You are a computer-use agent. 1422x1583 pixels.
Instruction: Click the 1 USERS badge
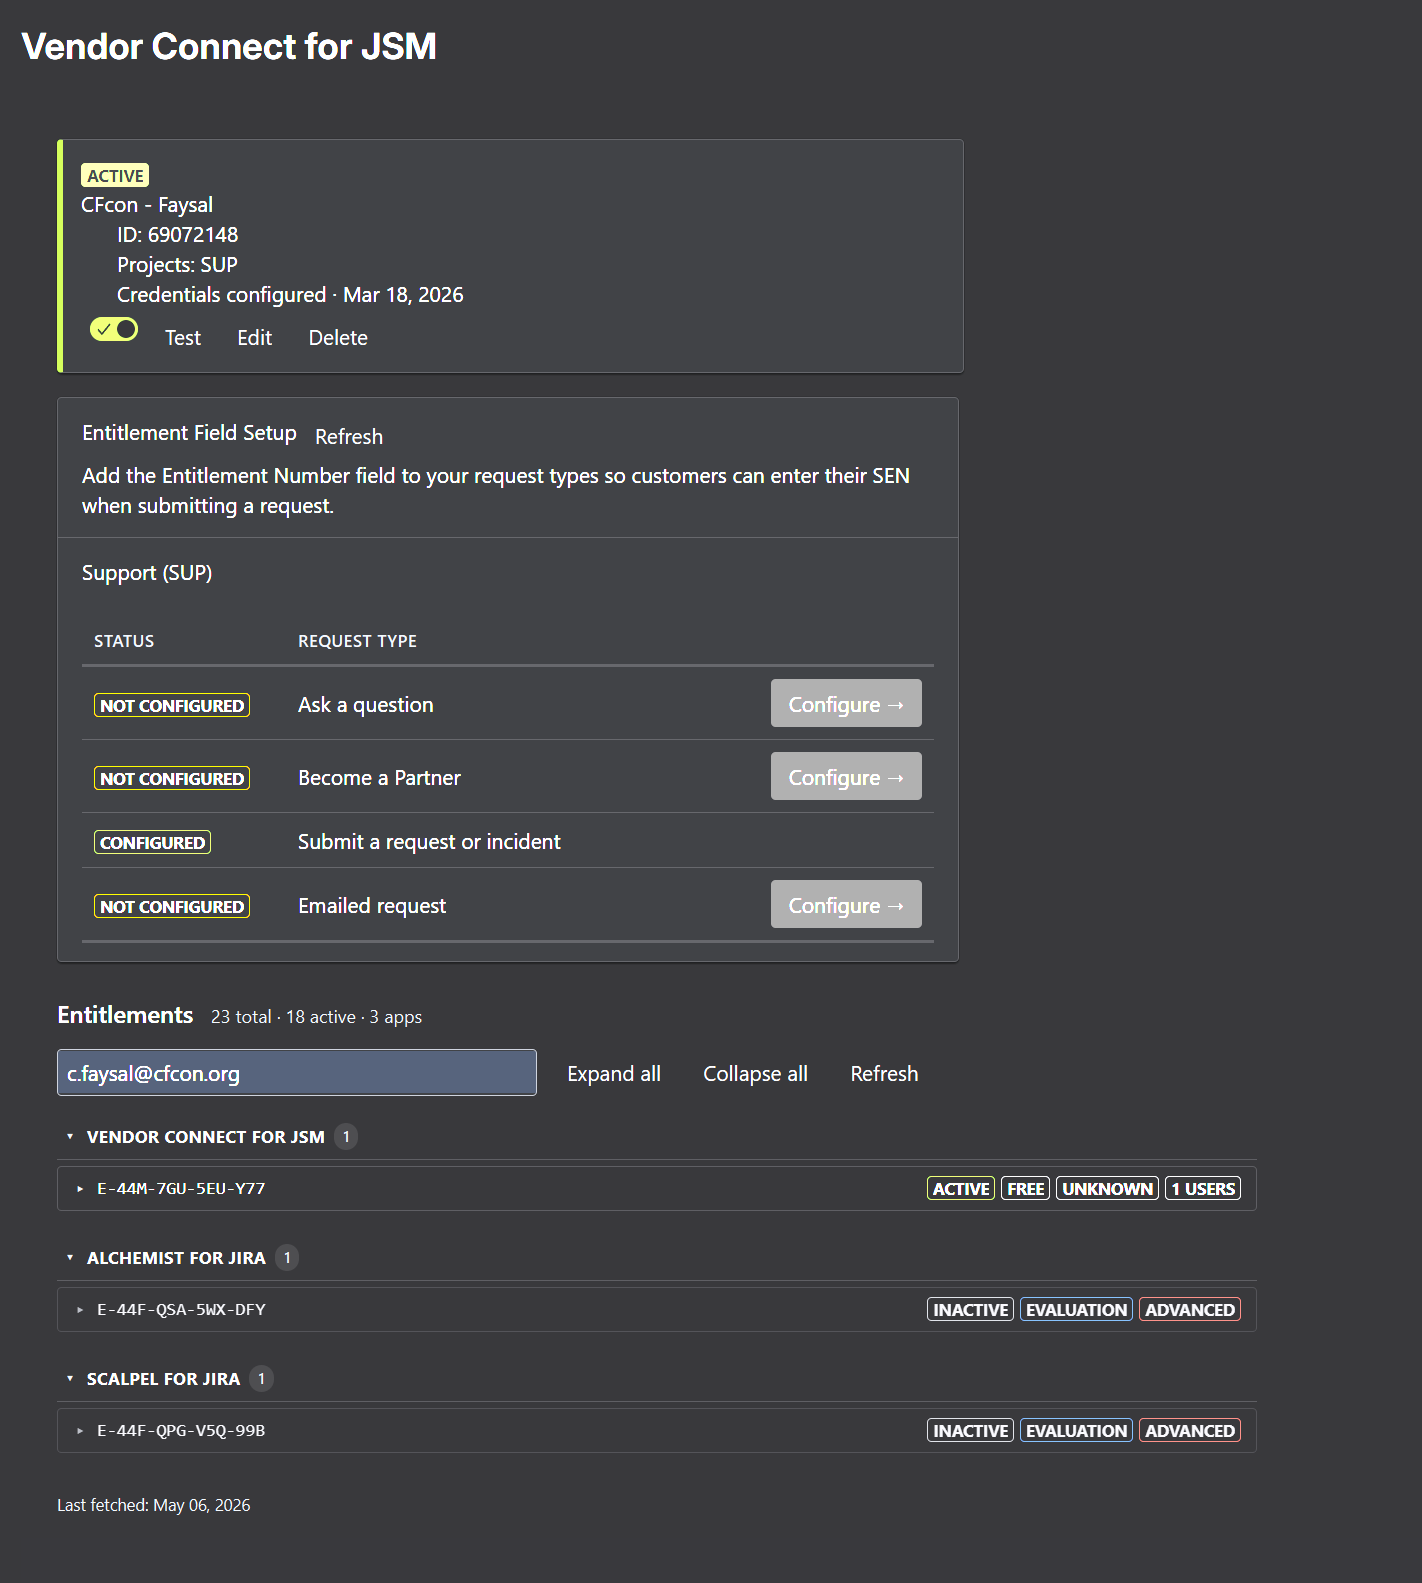[1203, 1189]
